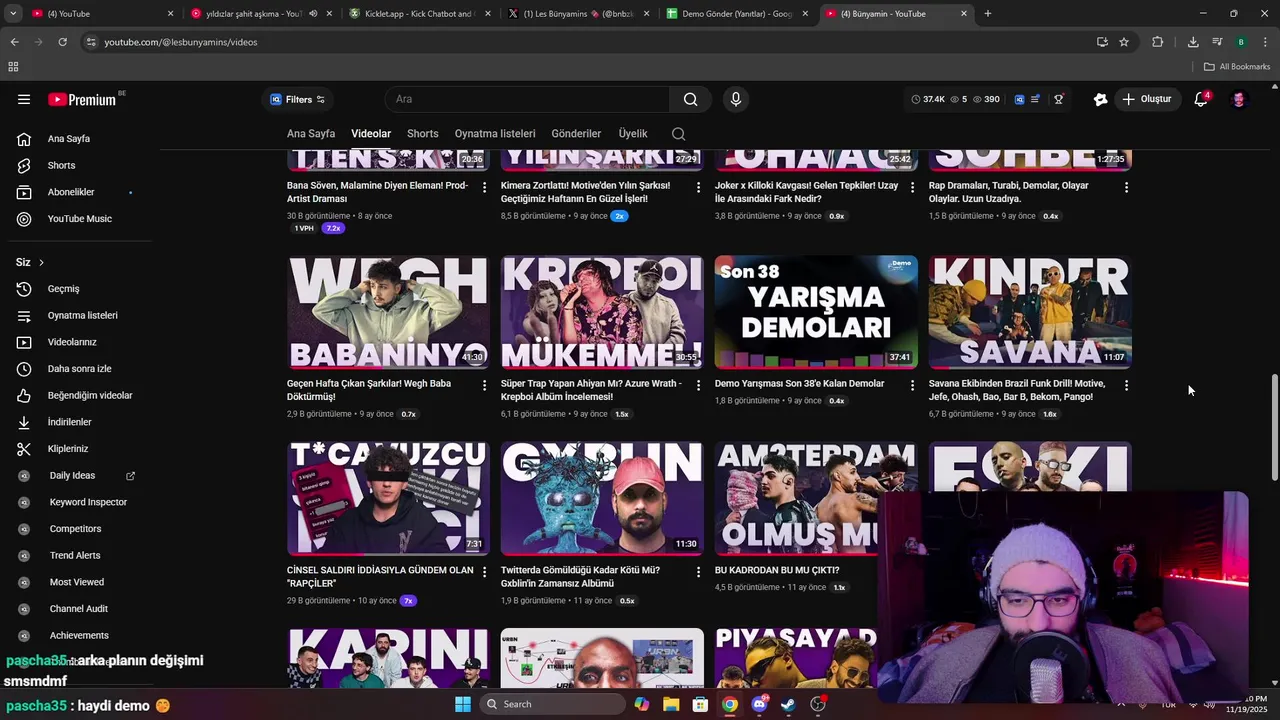Open options menu for 'Demo Yarışması Son 38'e' video
Viewport: 1280px width, 720px height.
click(x=912, y=385)
